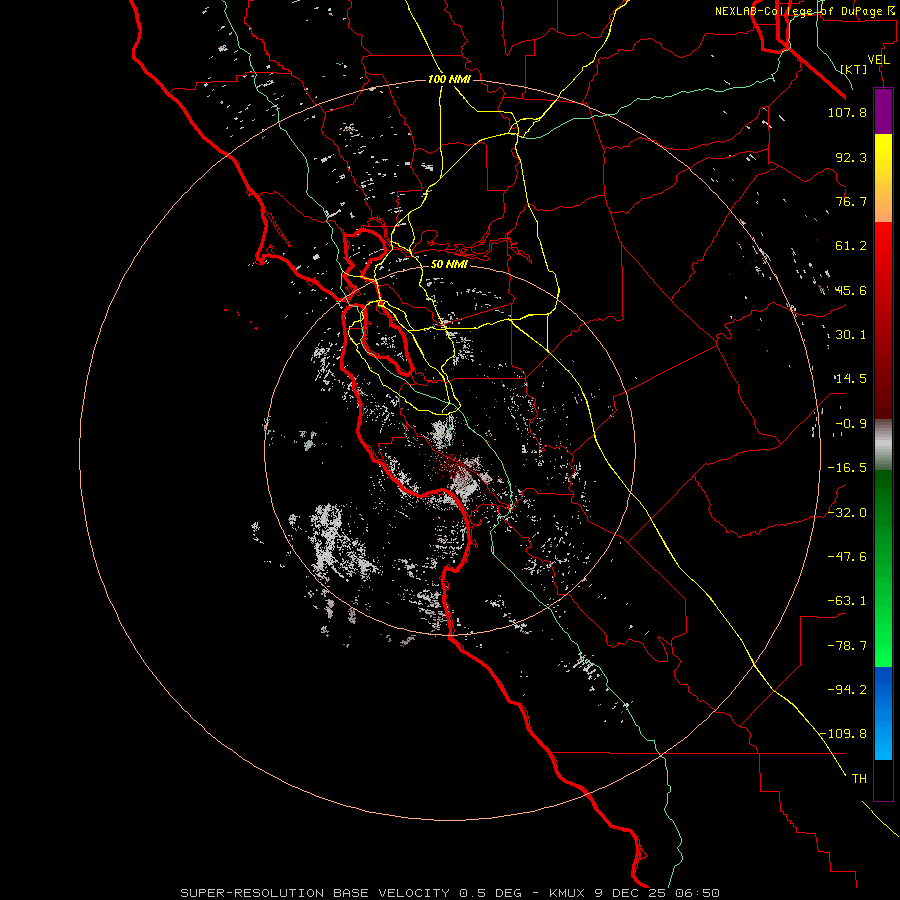Click the 9 DEC 25 06:50 timestamp

click(657, 893)
